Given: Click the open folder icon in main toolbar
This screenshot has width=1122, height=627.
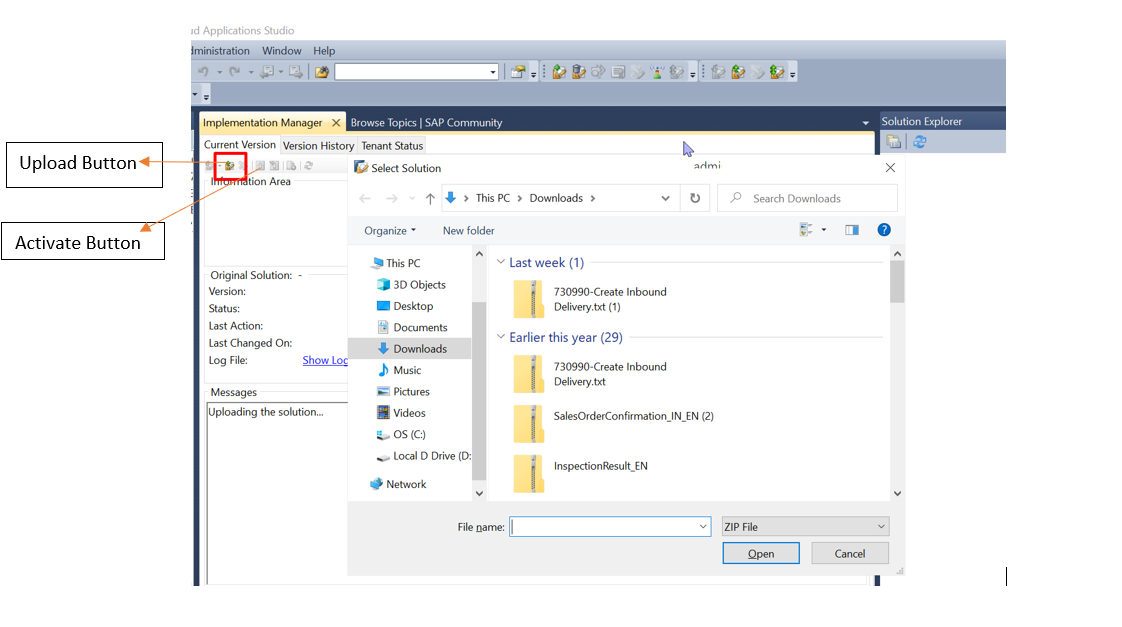Looking at the screenshot, I should 322,72.
